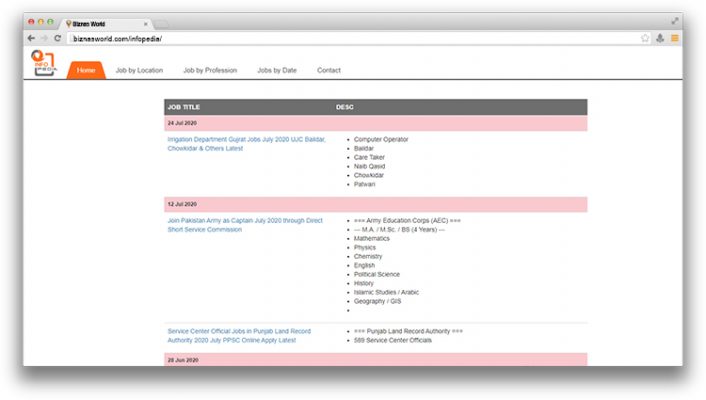Viewport: 706px width, 400px height.
Task: Select the Biznes World browser tab
Action: click(x=105, y=22)
